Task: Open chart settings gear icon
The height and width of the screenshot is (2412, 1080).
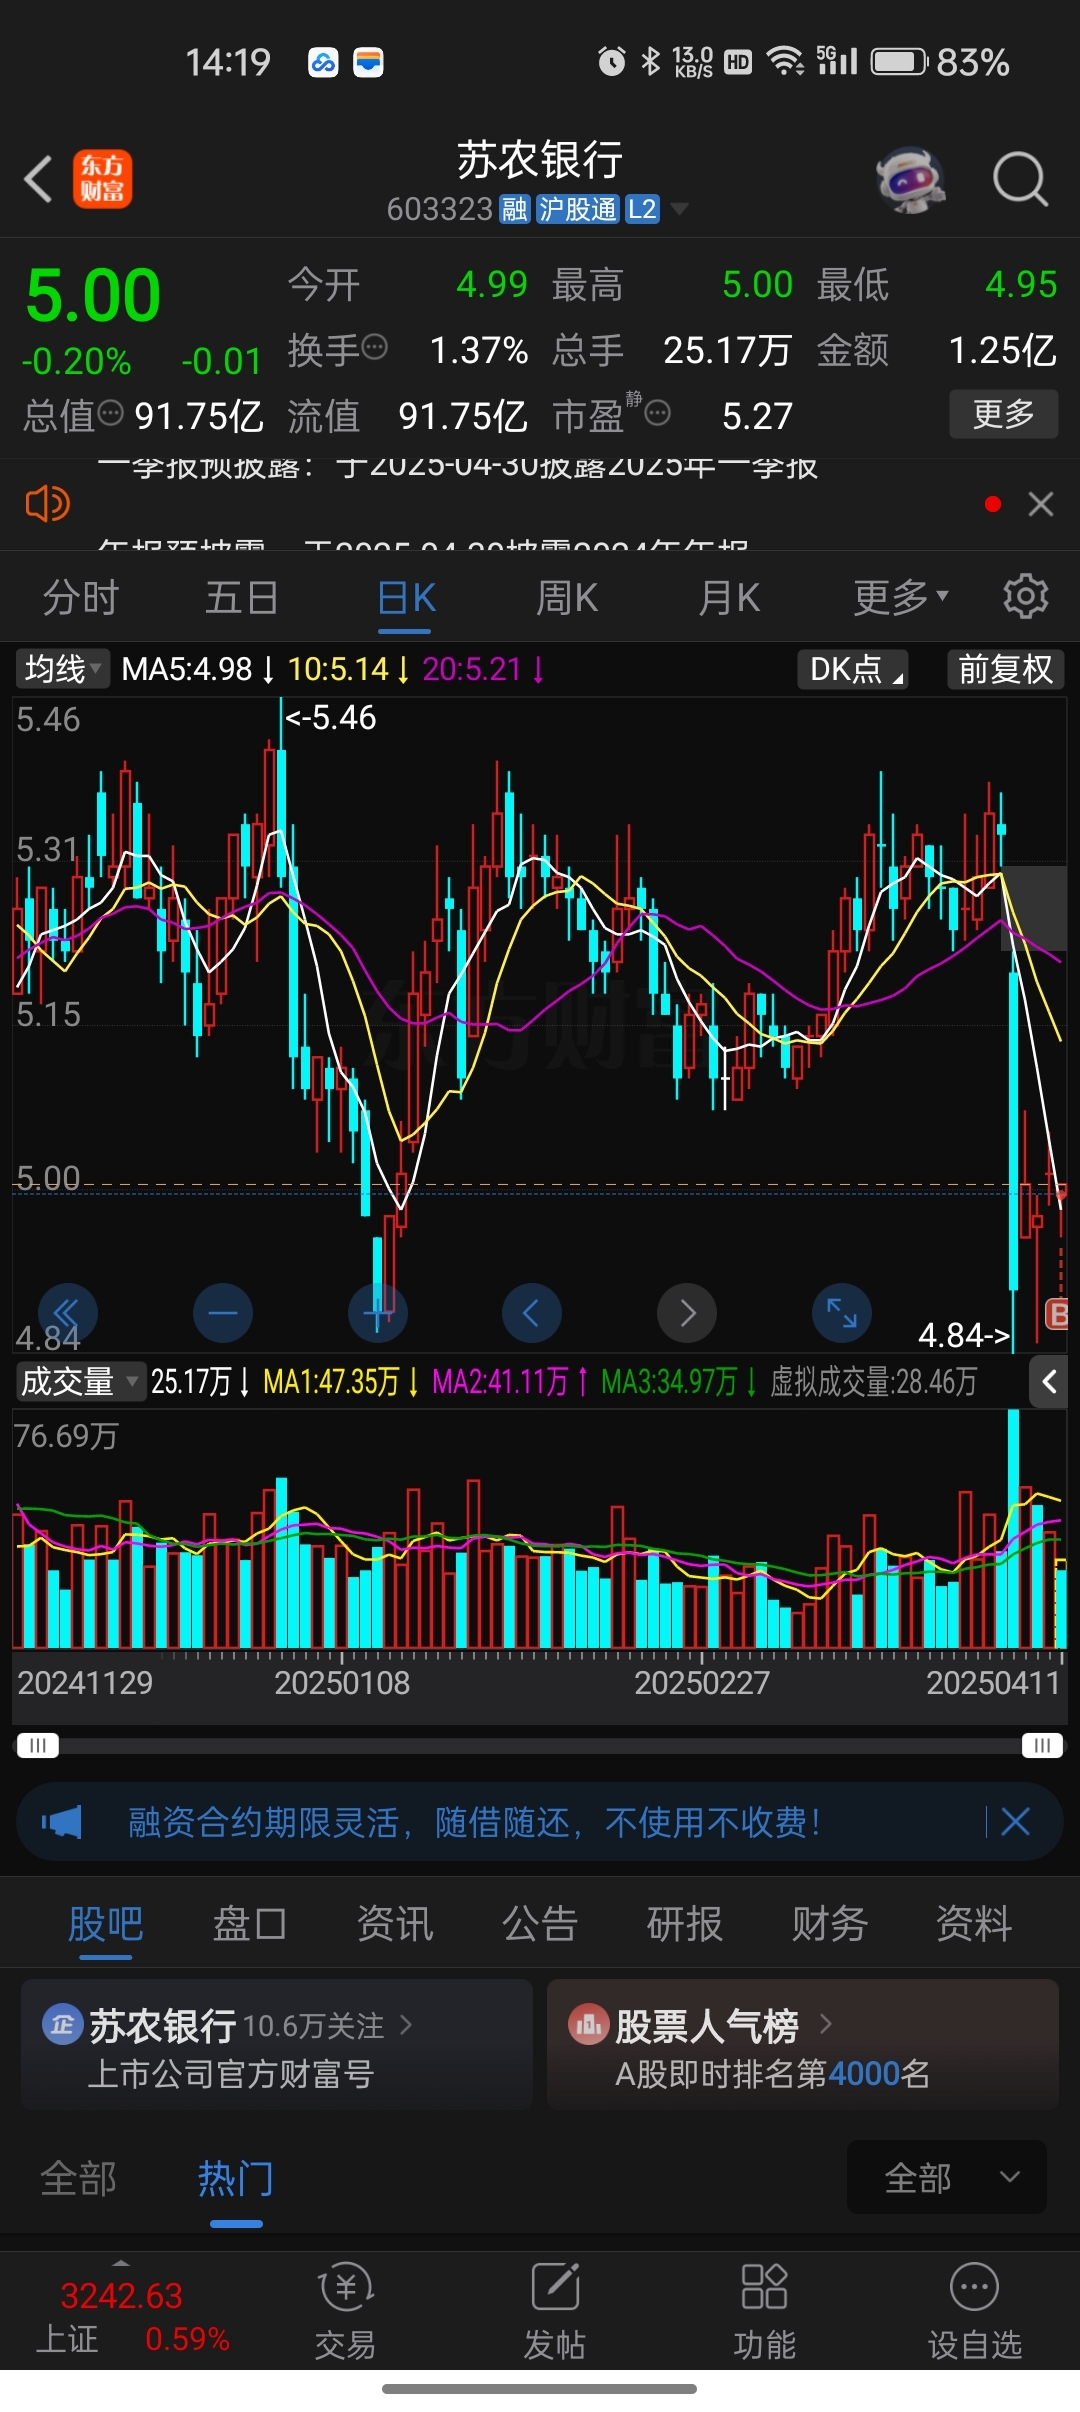Action: click(x=1025, y=597)
